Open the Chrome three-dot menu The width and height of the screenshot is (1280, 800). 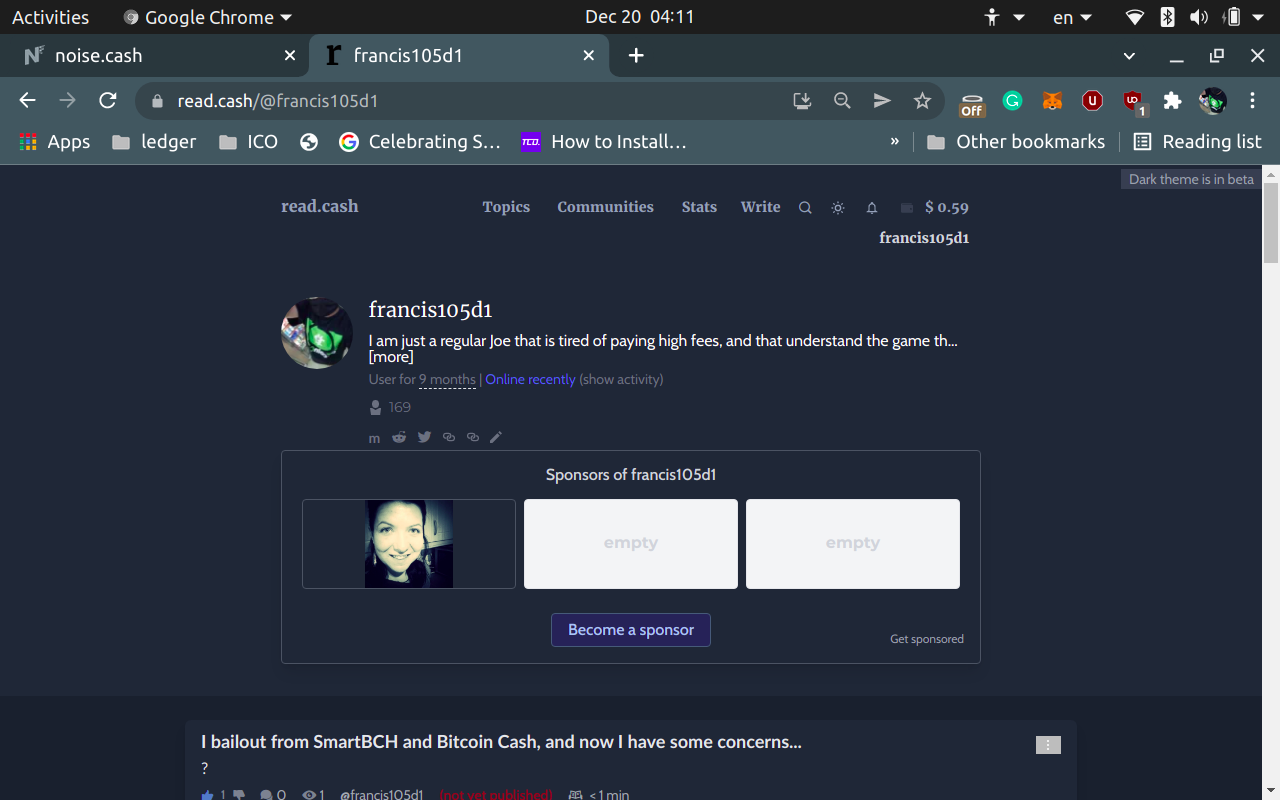pyautogui.click(x=1252, y=100)
